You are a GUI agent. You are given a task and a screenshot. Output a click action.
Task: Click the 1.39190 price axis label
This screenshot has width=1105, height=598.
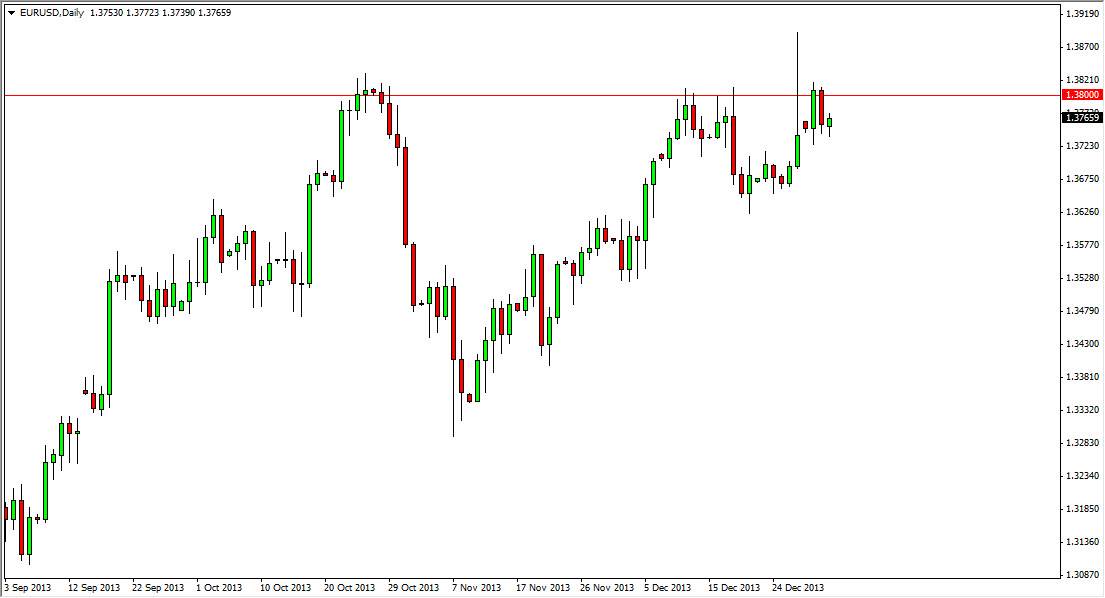(x=1082, y=13)
